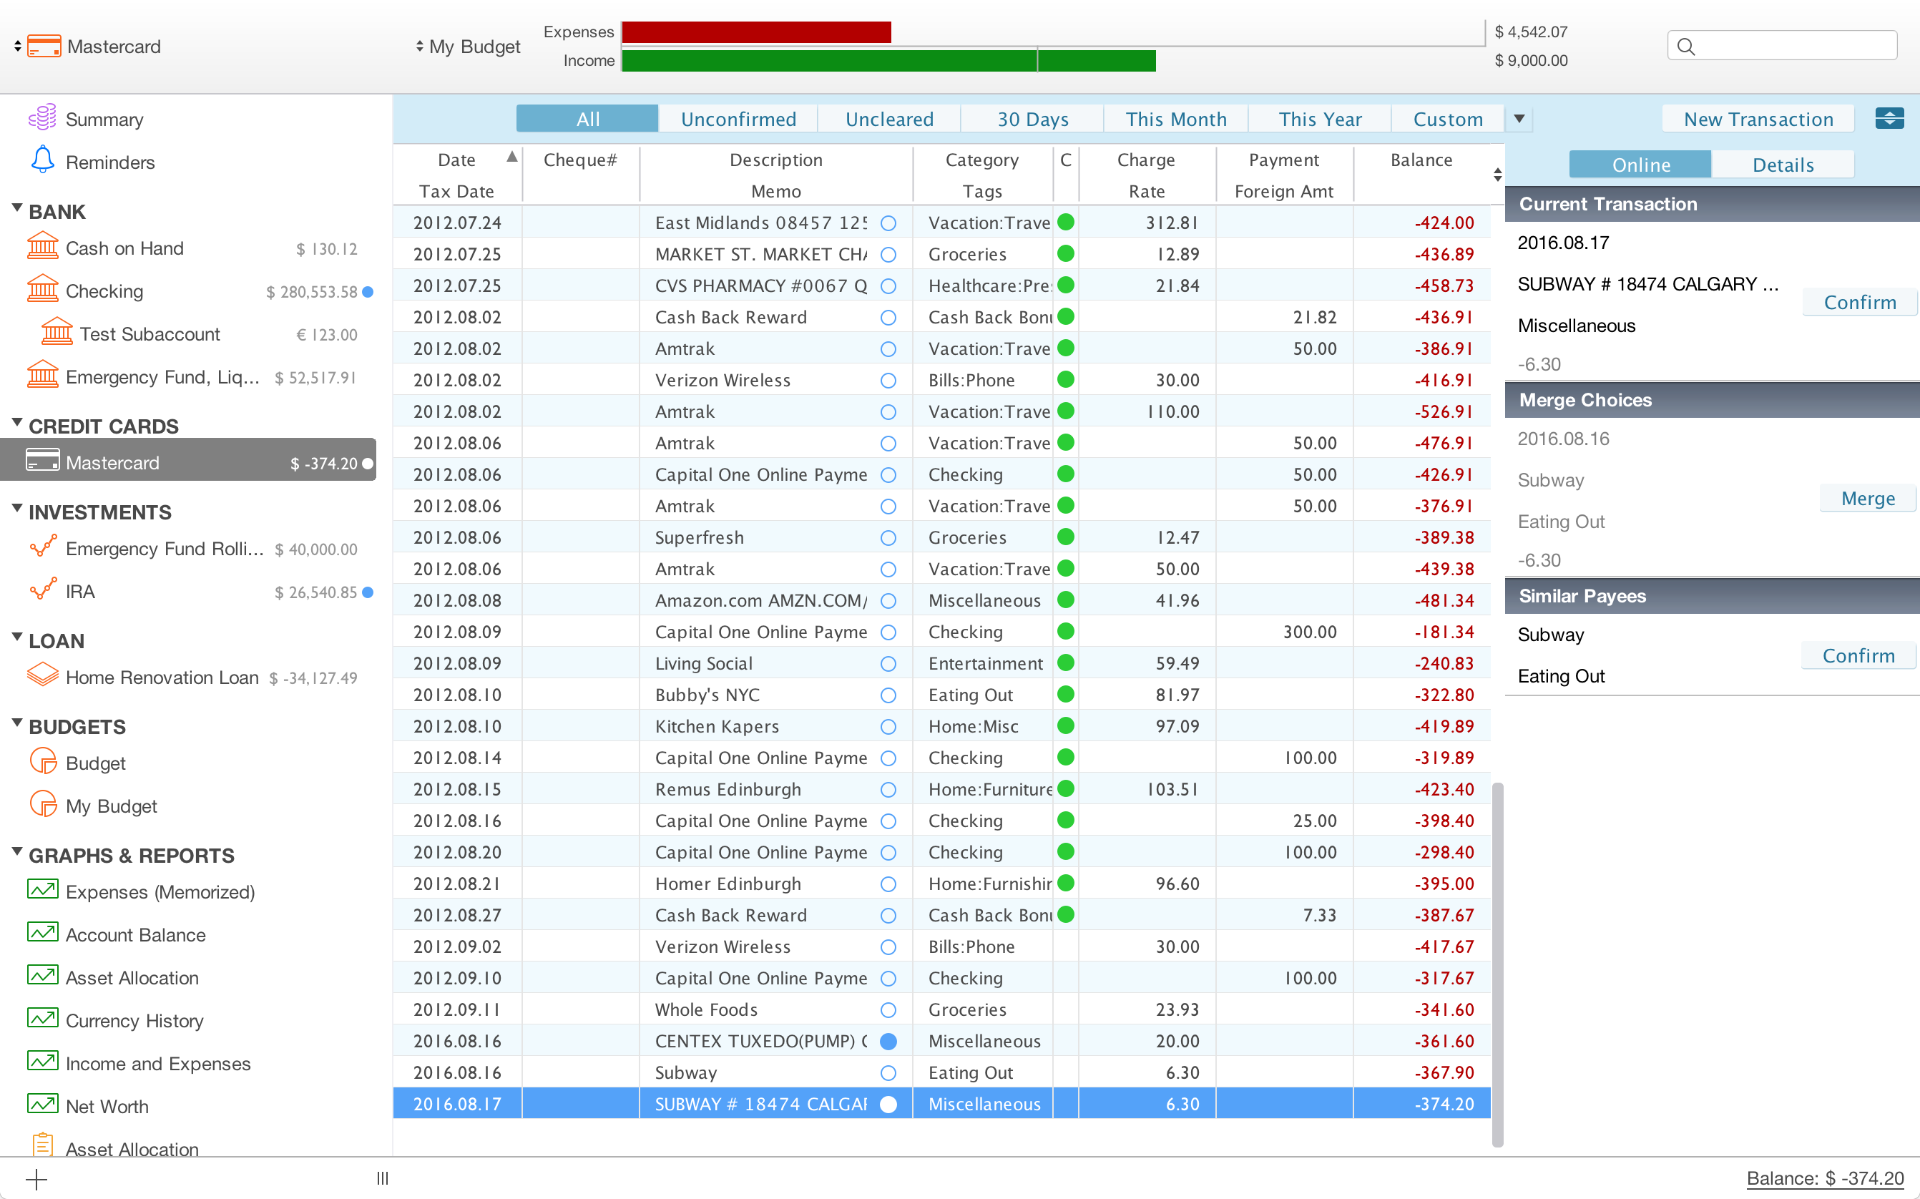The height and width of the screenshot is (1199, 1920).
Task: Collapse the GRAPHS & REPORTS section
Action: click(17, 852)
